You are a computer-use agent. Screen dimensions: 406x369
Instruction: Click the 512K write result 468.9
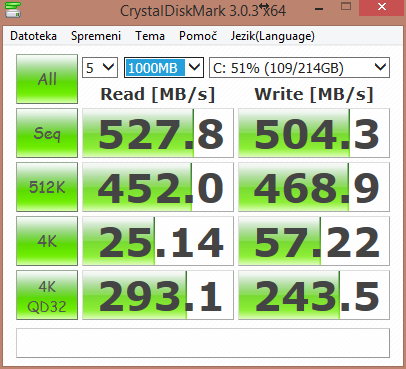click(x=314, y=187)
